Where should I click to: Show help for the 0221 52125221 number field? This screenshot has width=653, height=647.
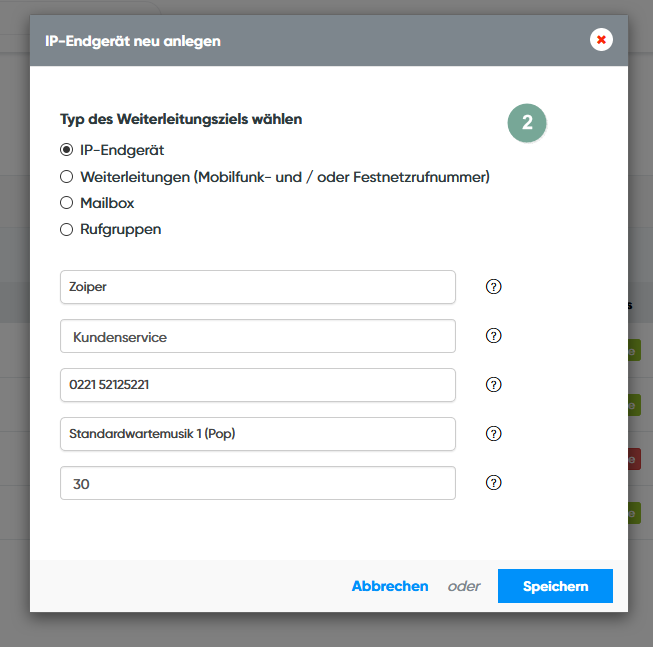tap(493, 385)
